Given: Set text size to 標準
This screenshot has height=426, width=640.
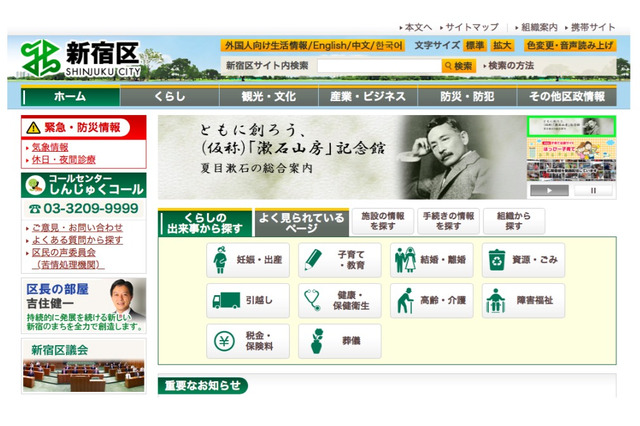Looking at the screenshot, I should tap(475, 45).
